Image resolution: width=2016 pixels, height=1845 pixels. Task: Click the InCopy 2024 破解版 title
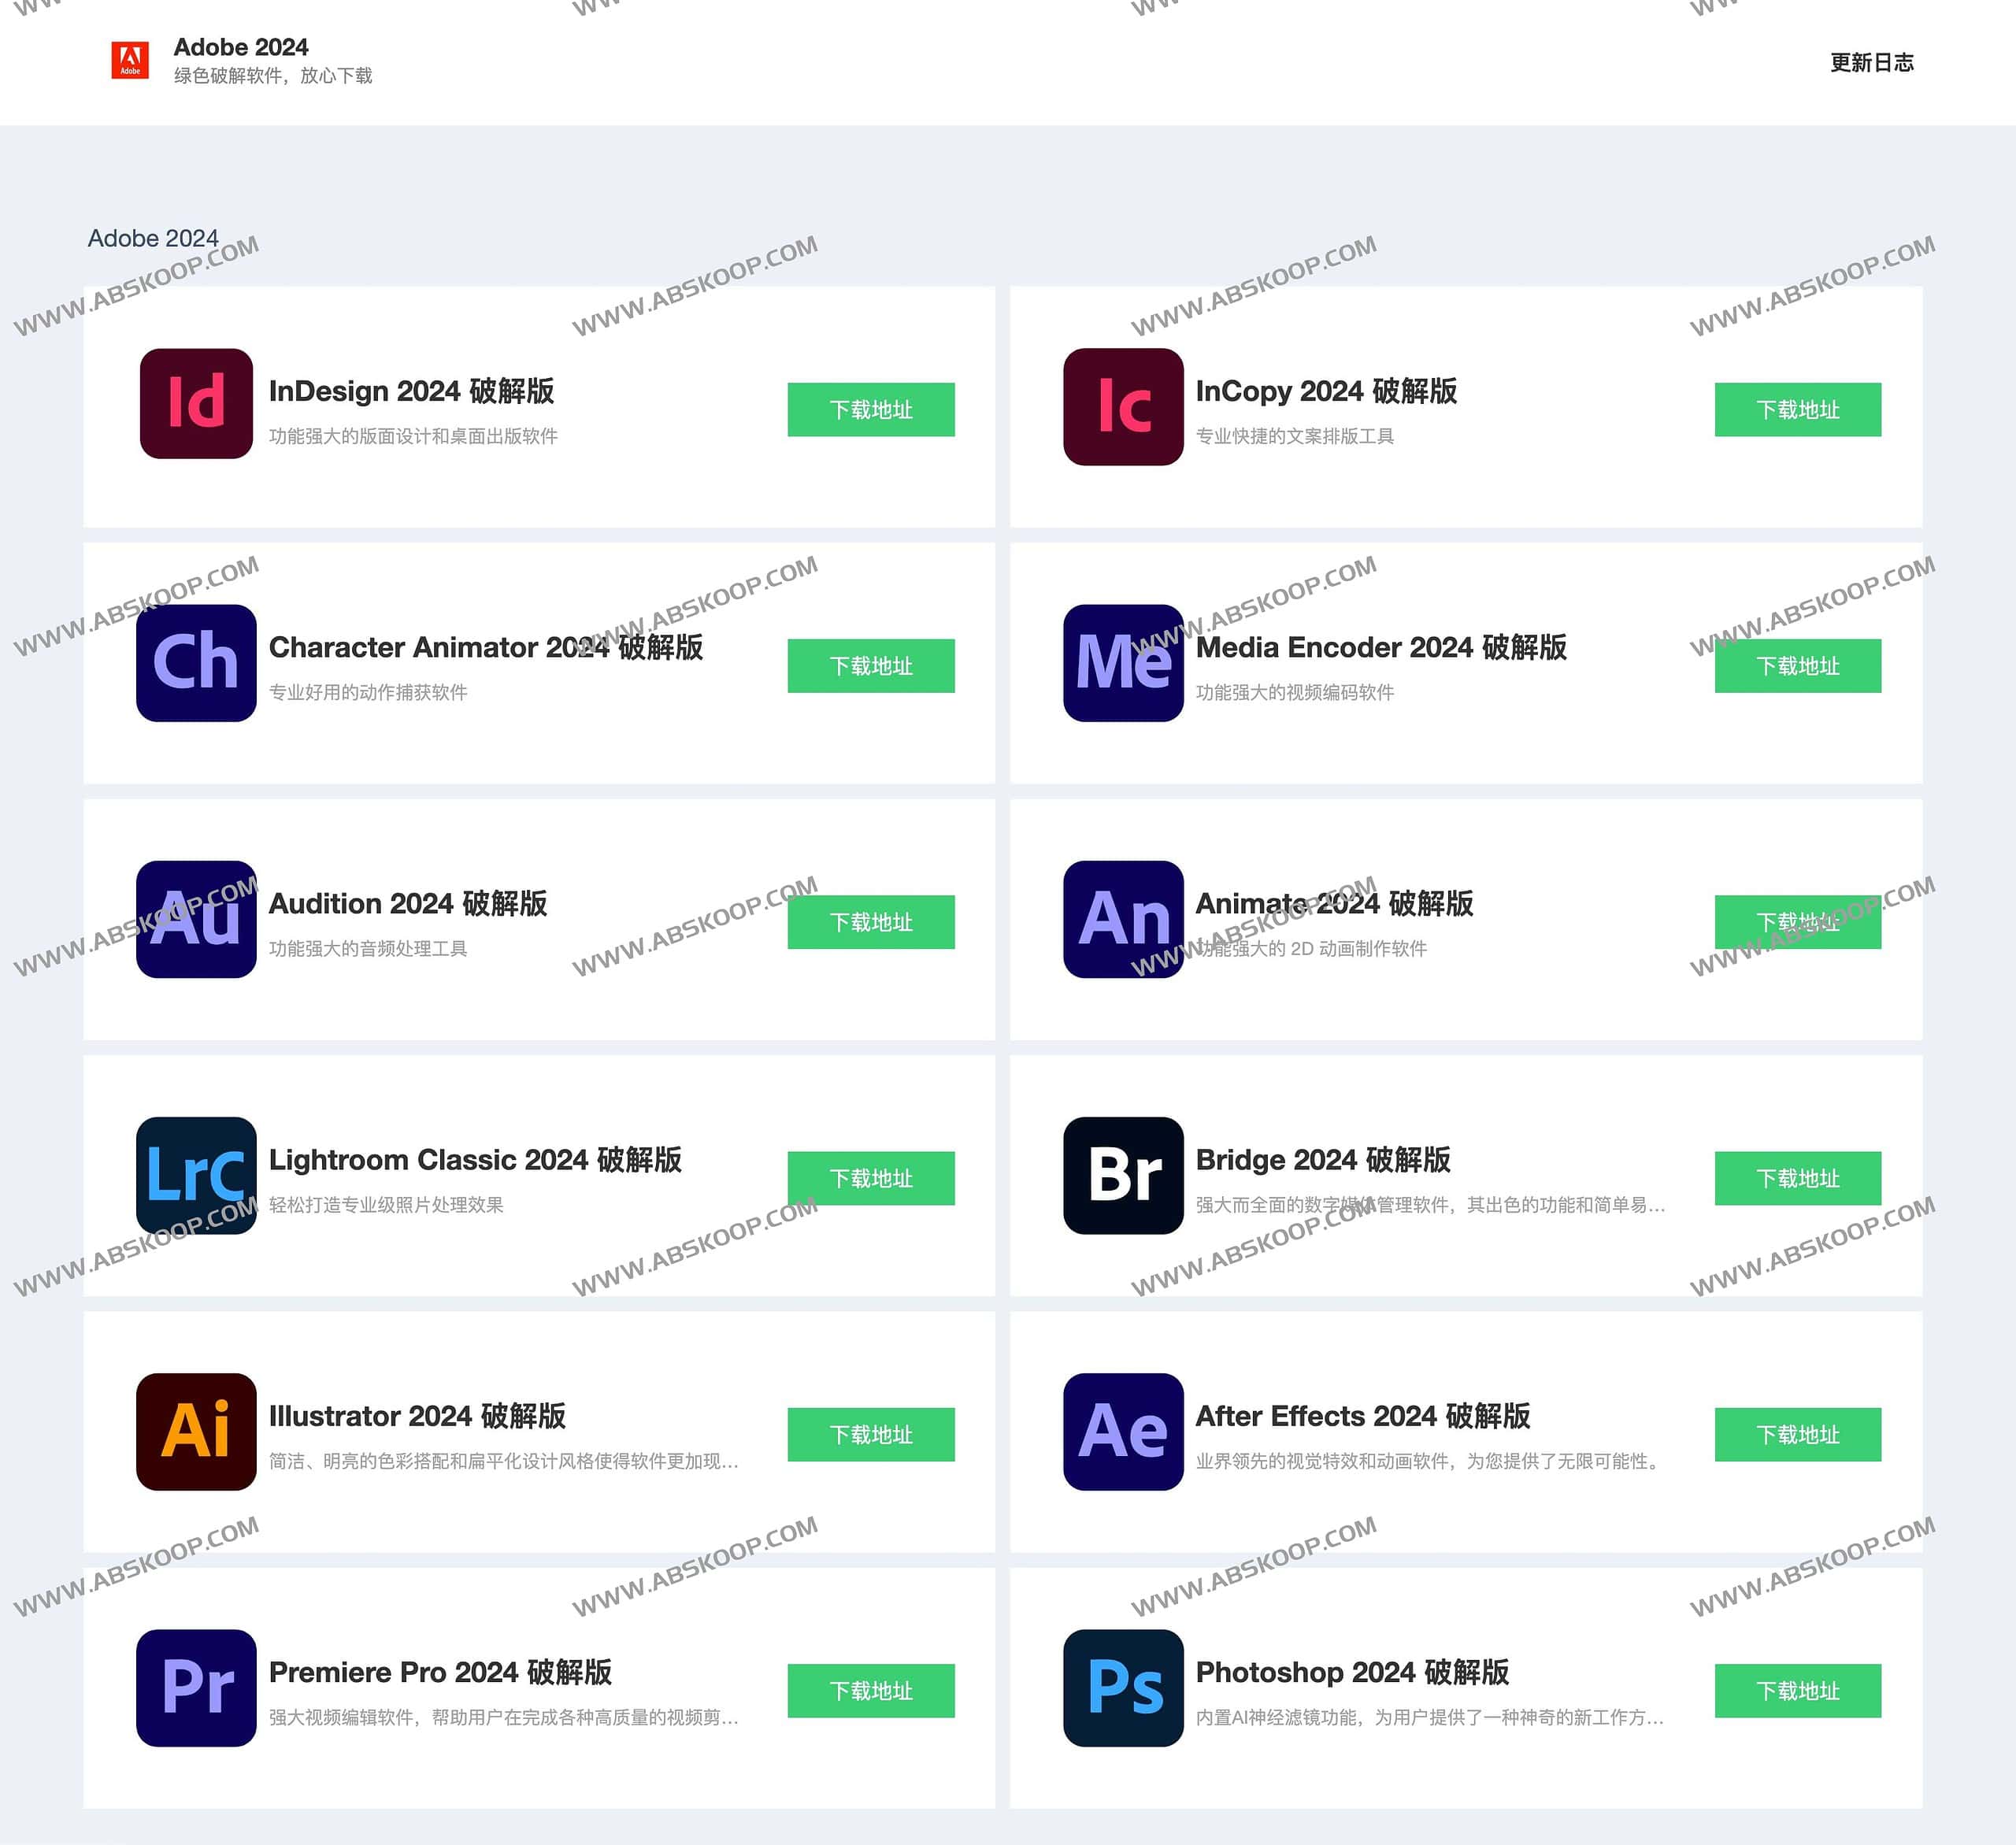click(x=1326, y=391)
